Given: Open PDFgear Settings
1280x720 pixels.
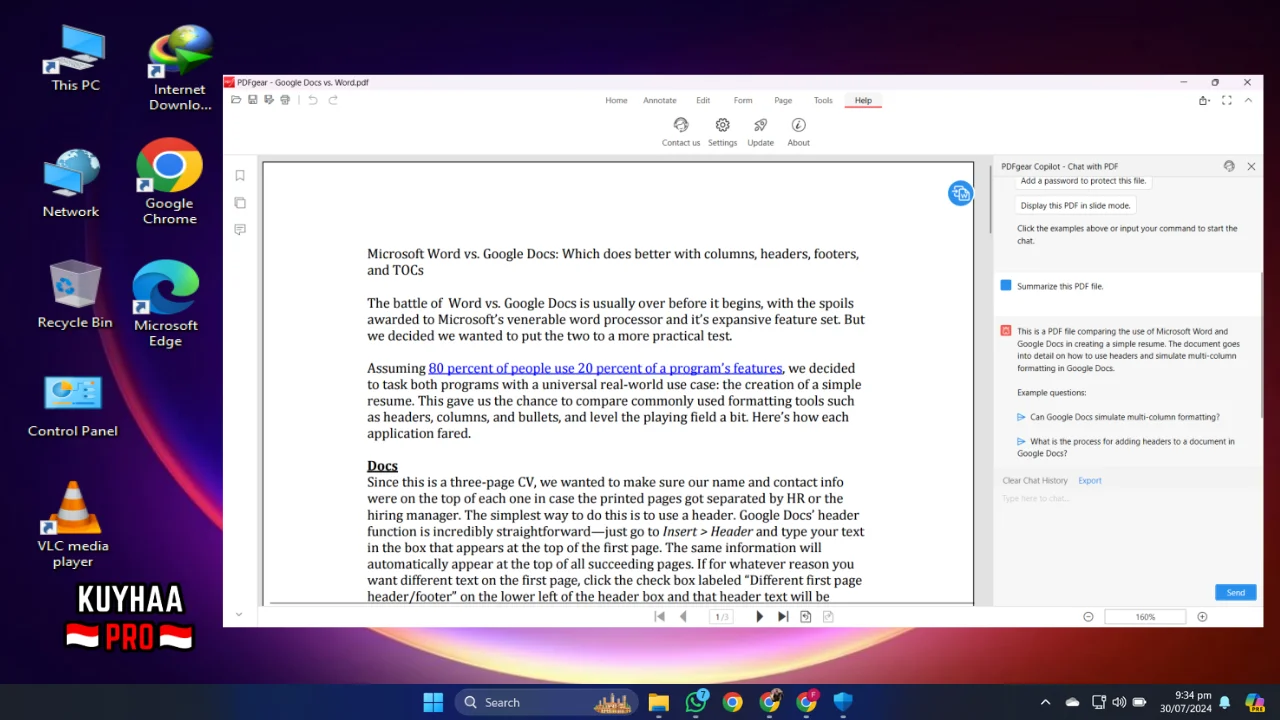Looking at the screenshot, I should pyautogui.click(x=722, y=131).
